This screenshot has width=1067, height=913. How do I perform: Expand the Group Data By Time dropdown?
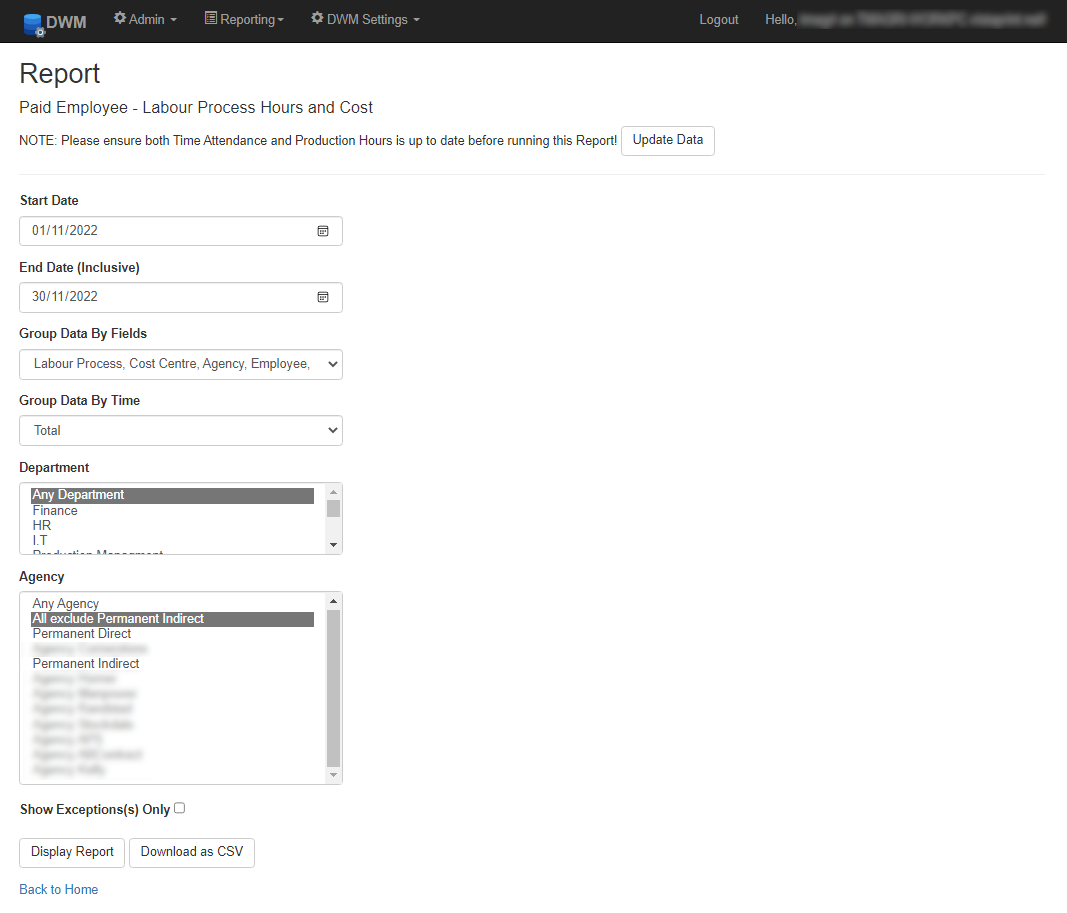coord(181,431)
